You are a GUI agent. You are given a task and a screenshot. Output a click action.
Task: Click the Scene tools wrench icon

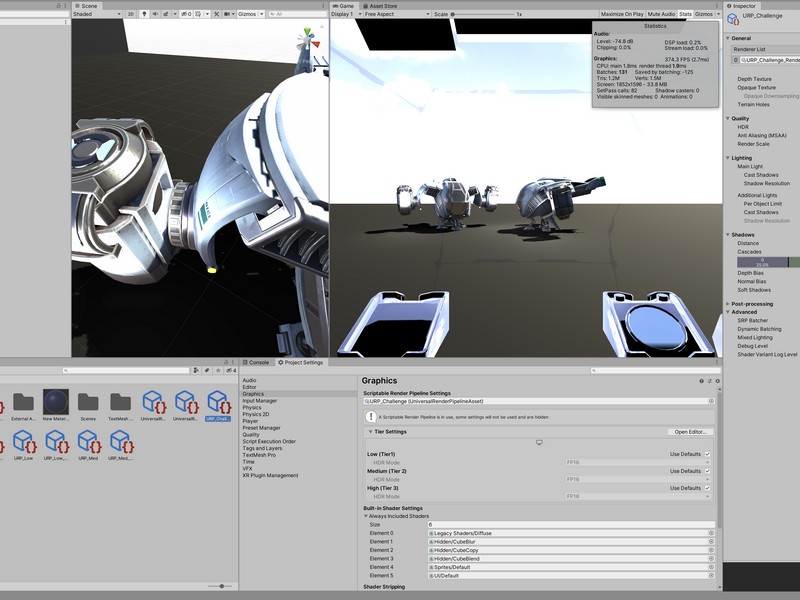pos(216,14)
